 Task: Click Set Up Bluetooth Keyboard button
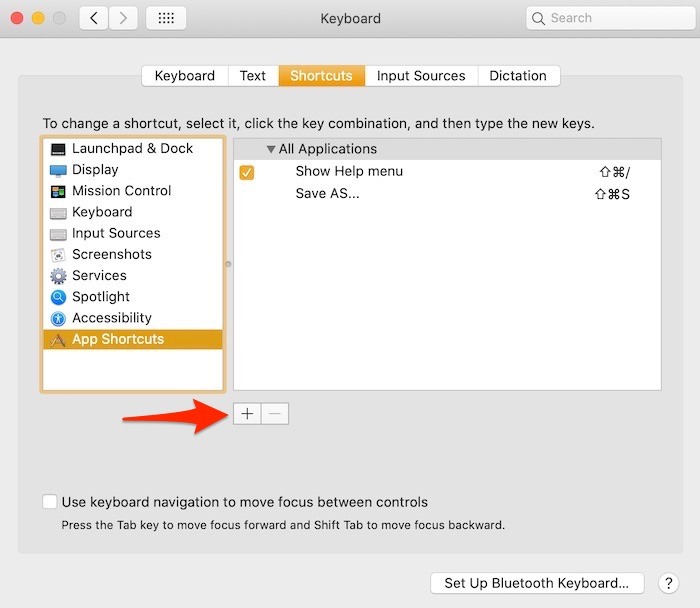click(x=537, y=583)
